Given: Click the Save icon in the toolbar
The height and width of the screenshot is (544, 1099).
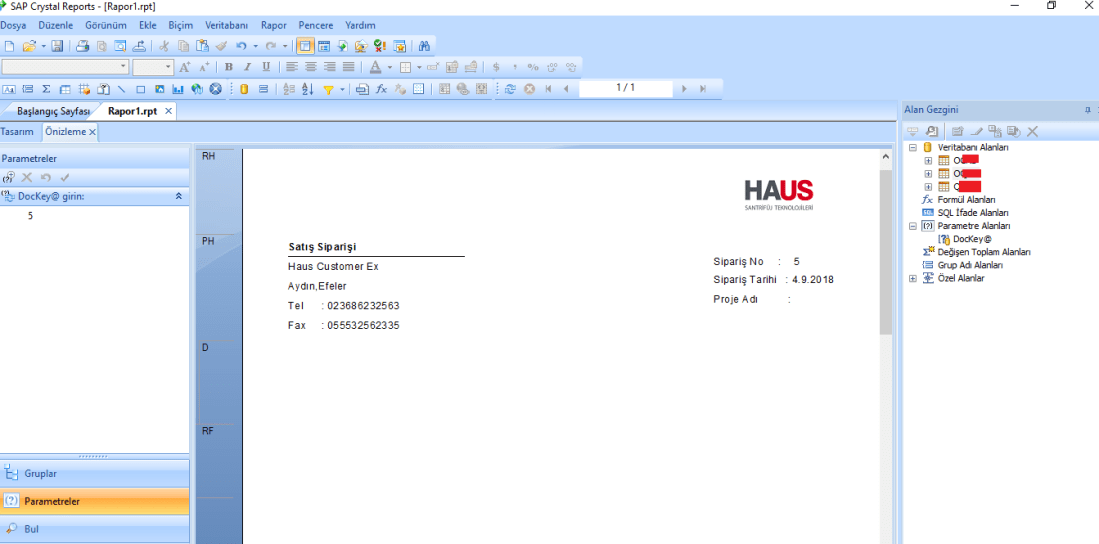Looking at the screenshot, I should 57,46.
